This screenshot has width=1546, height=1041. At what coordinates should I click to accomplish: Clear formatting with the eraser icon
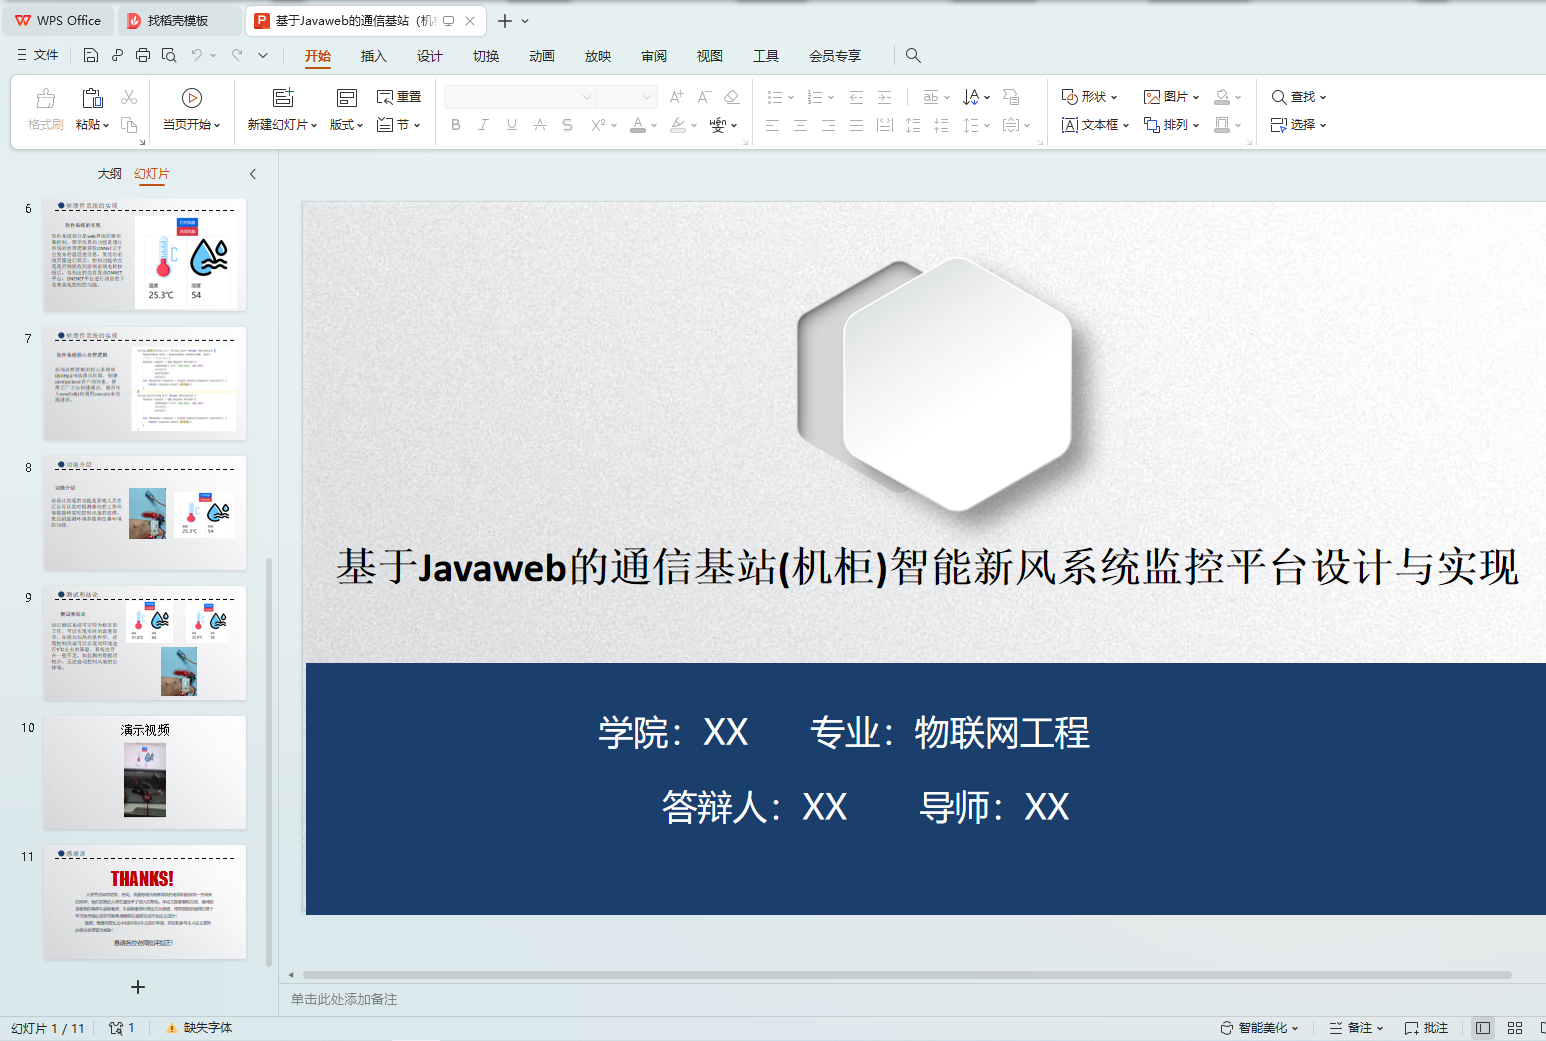point(732,96)
